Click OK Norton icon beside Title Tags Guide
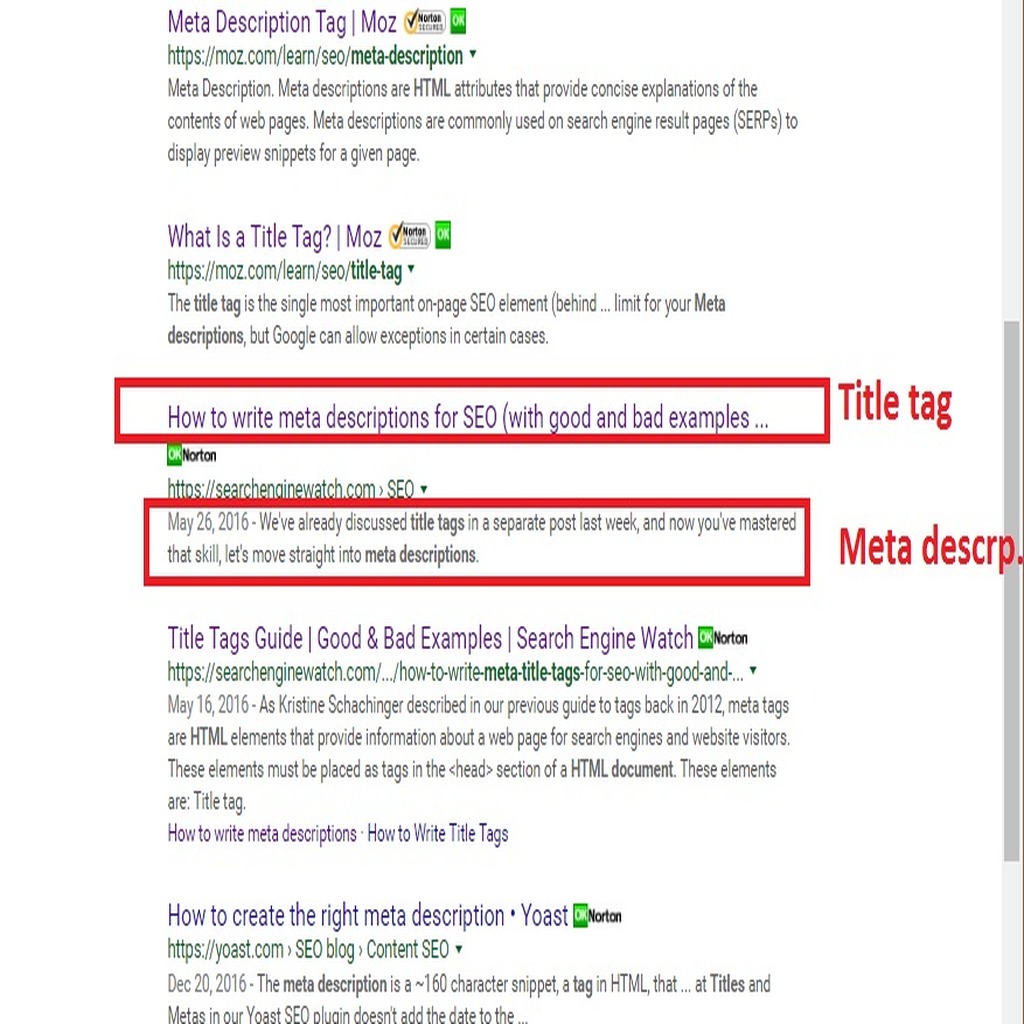Screen dimensions: 1024x1024 723,637
